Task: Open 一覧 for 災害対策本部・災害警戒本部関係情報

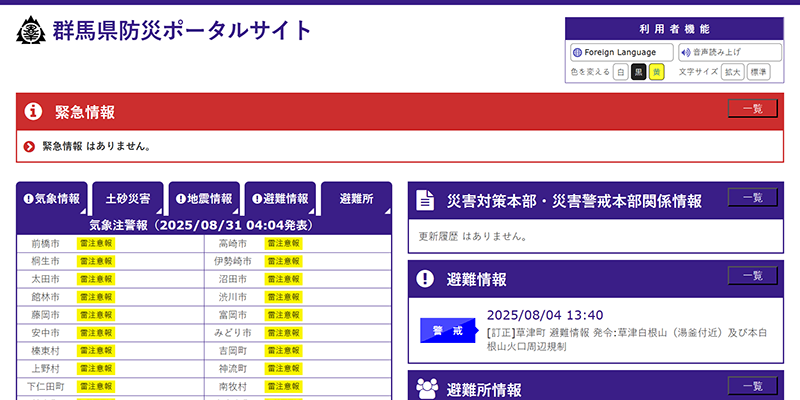Action: 753,197
